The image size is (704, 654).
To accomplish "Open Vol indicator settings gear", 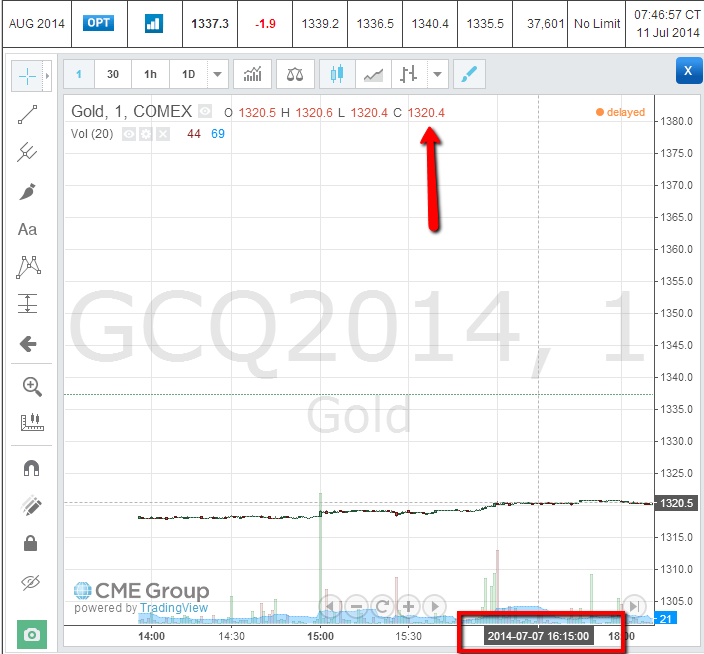I will (x=146, y=134).
